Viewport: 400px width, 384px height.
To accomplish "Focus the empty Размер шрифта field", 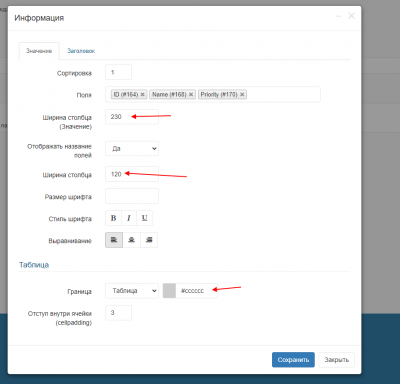I will (132, 196).
